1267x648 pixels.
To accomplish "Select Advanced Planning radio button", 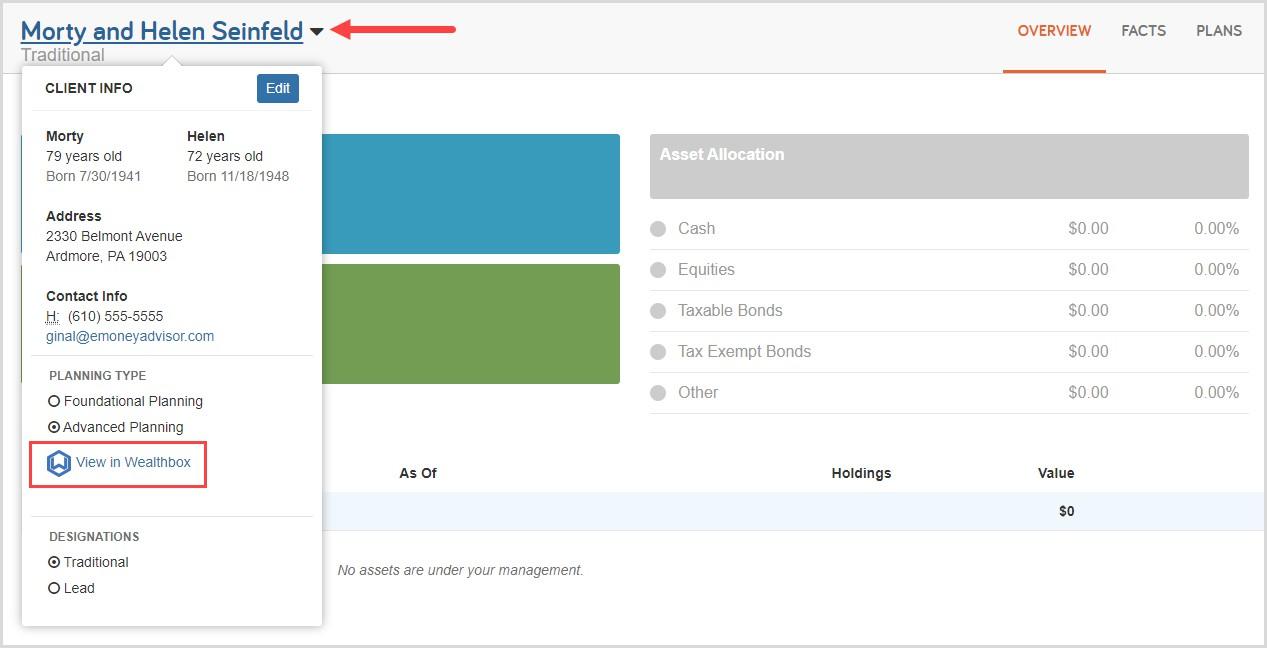I will 55,427.
